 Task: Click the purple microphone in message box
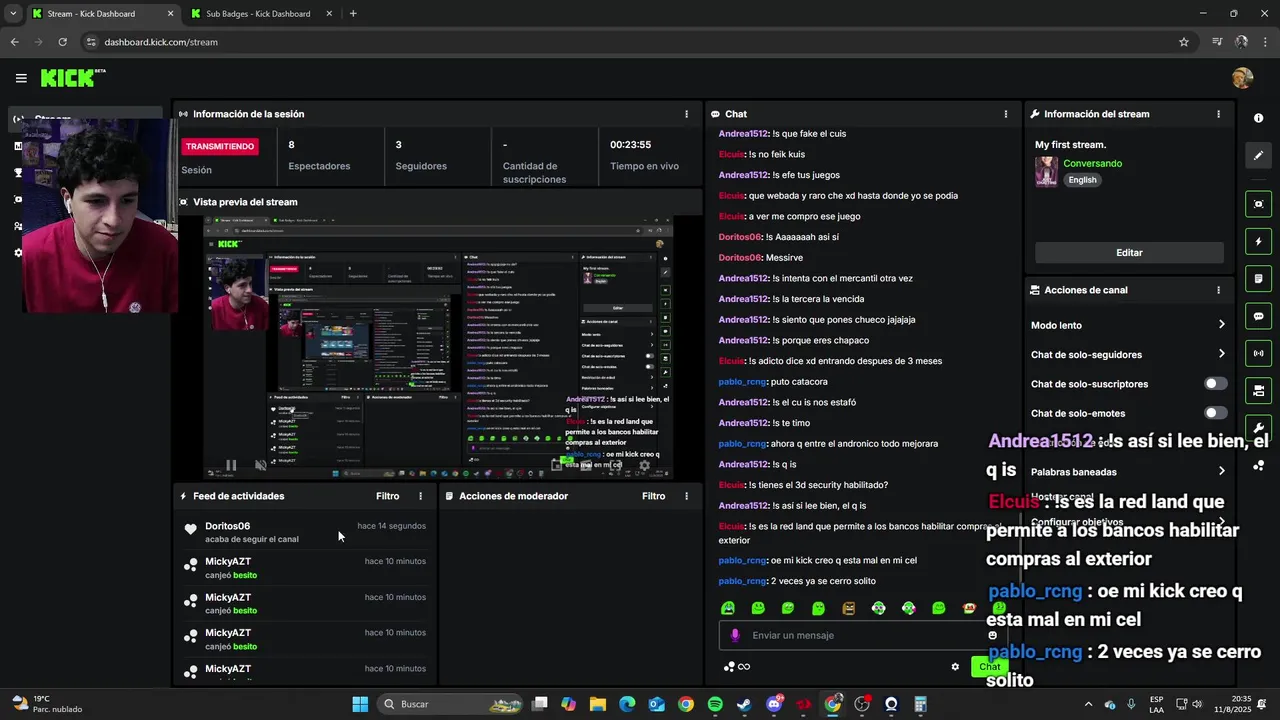point(735,635)
